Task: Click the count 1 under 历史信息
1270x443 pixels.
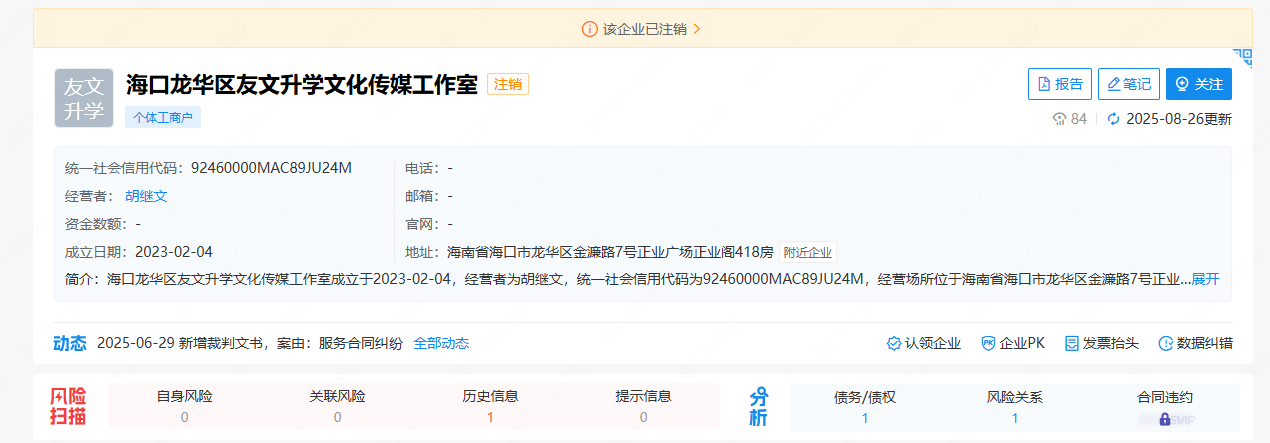Action: pyautogui.click(x=490, y=418)
